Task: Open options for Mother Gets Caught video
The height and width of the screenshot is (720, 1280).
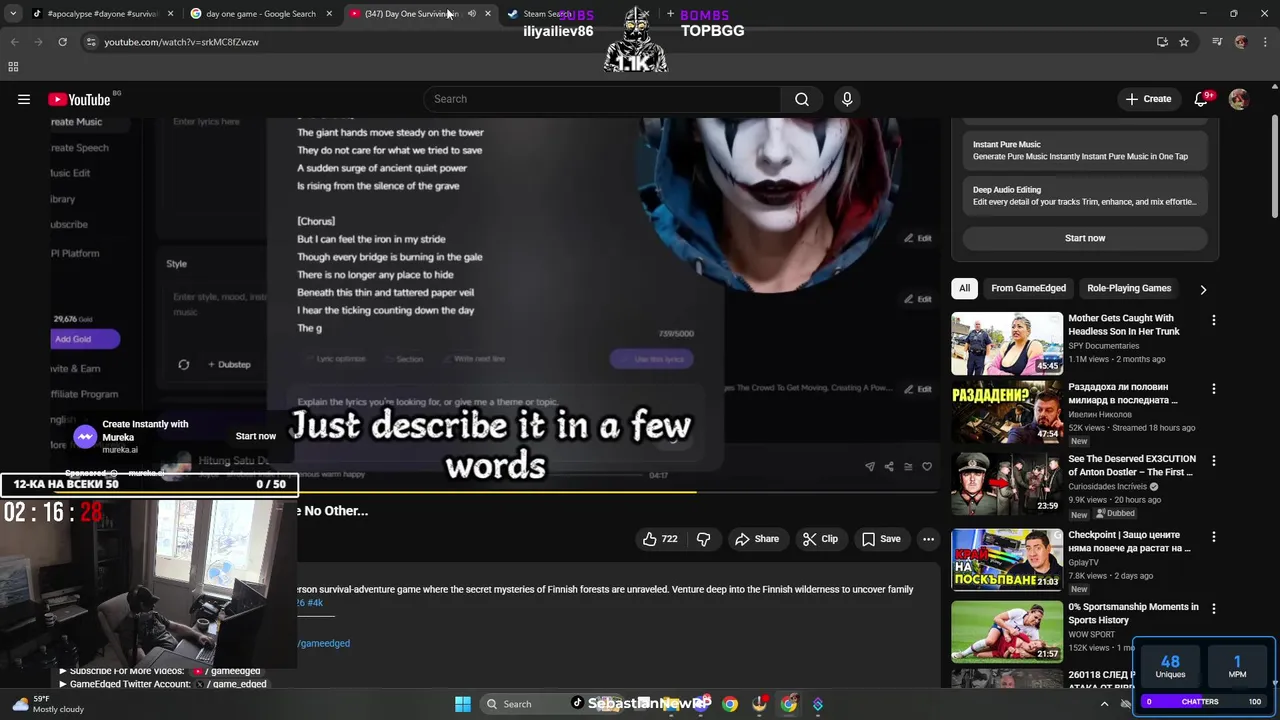Action: (1214, 320)
